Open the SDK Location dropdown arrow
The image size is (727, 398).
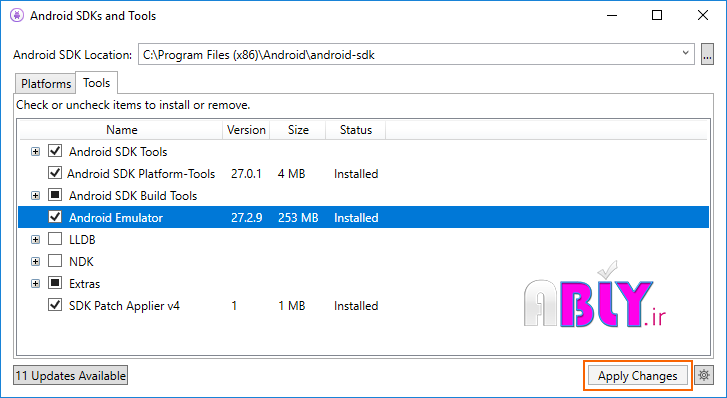(x=685, y=54)
